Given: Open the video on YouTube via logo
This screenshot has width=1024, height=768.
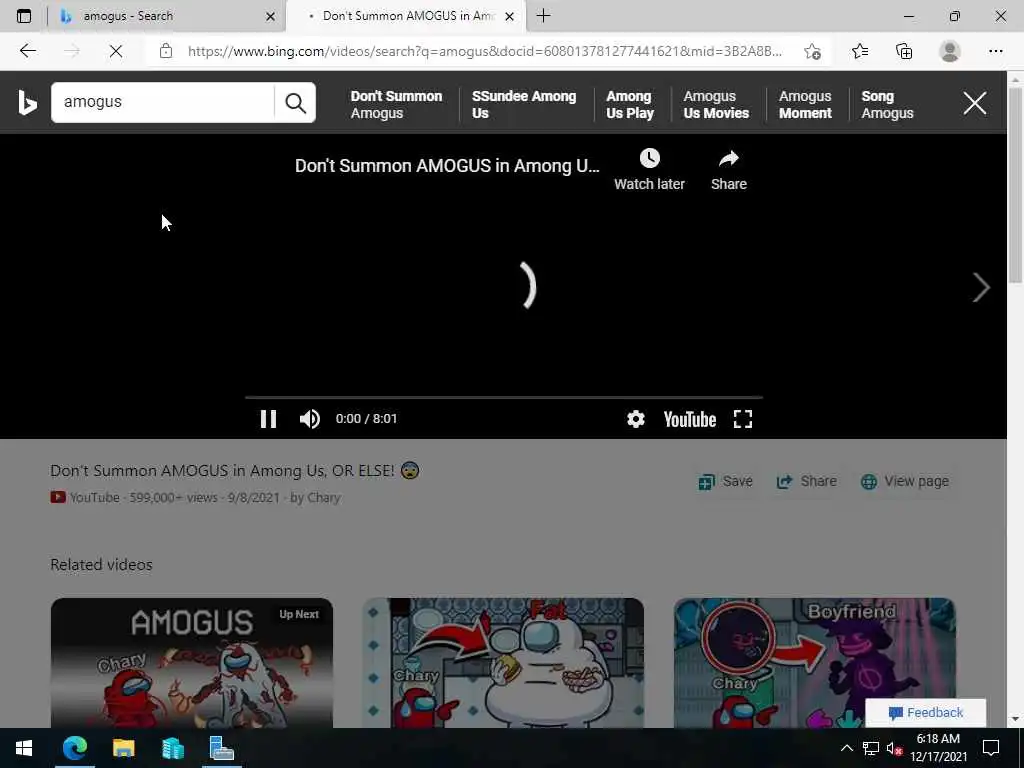Looking at the screenshot, I should click(x=690, y=419).
